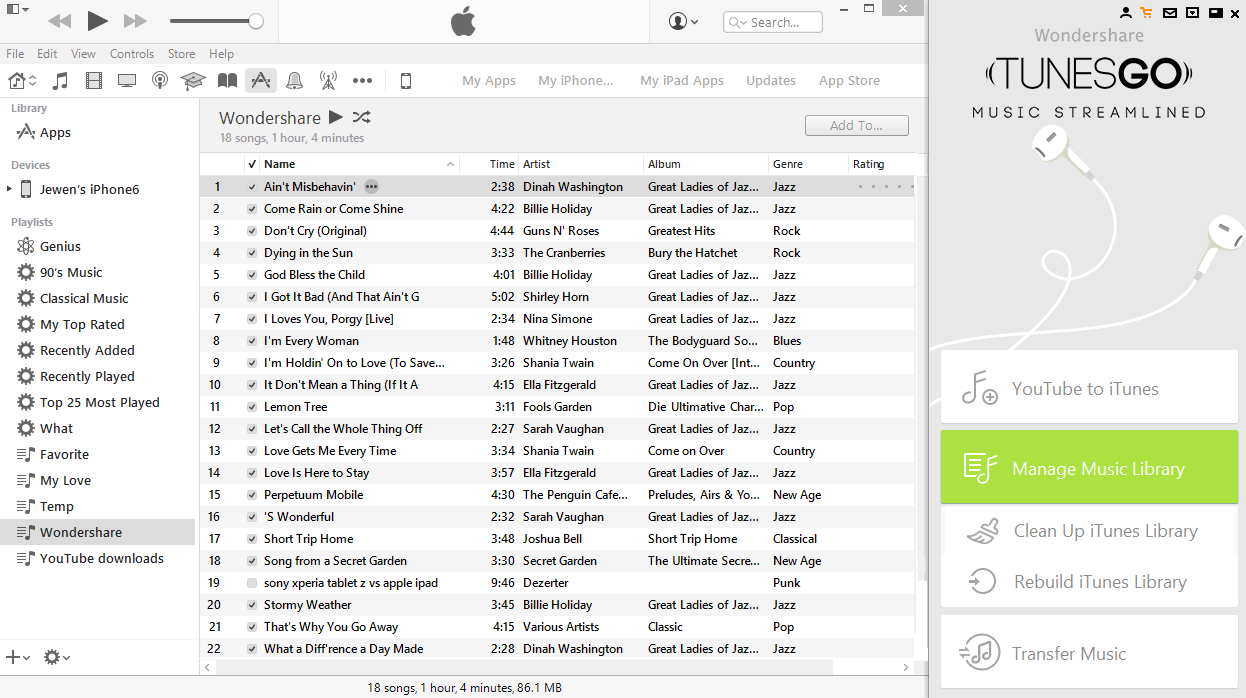Click the iPhone device icon in toolbar

[x=406, y=81]
